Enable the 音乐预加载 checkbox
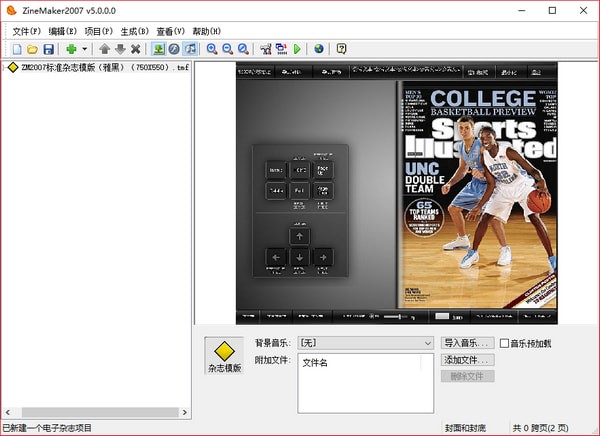600x436 pixels. [x=505, y=343]
